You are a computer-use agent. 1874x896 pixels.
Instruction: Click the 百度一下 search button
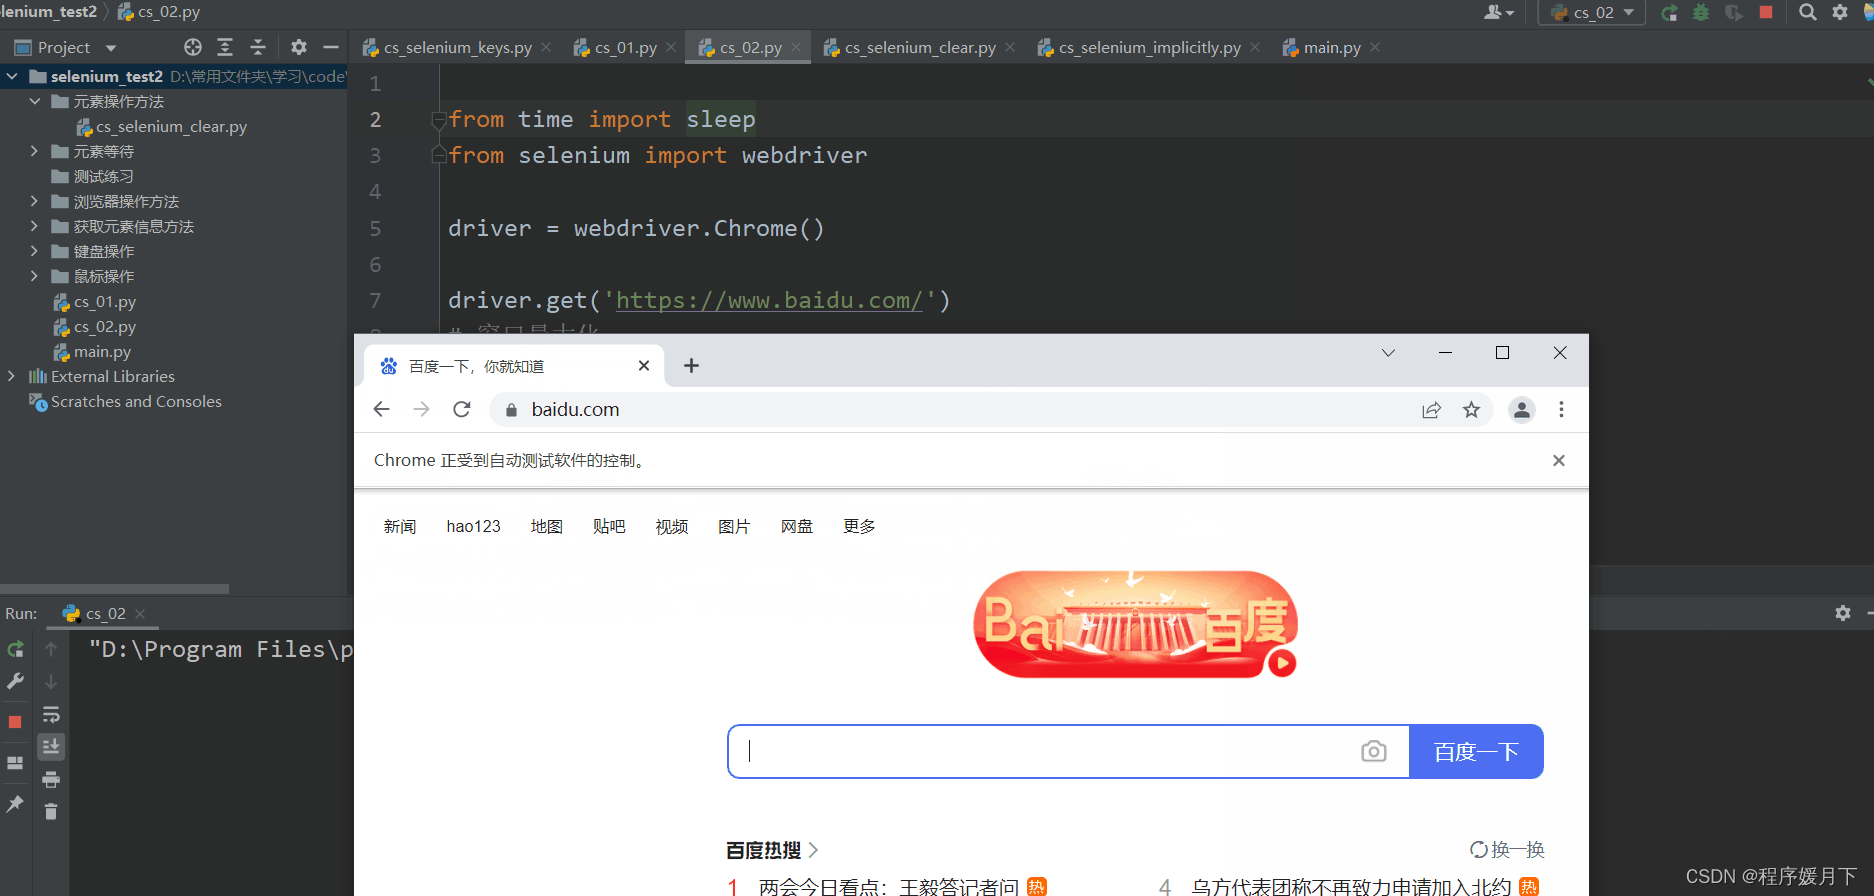tap(1476, 751)
